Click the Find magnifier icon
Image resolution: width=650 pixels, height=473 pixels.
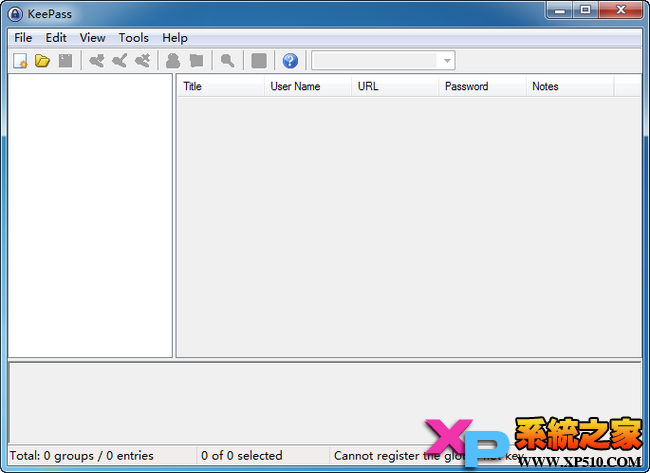(227, 61)
